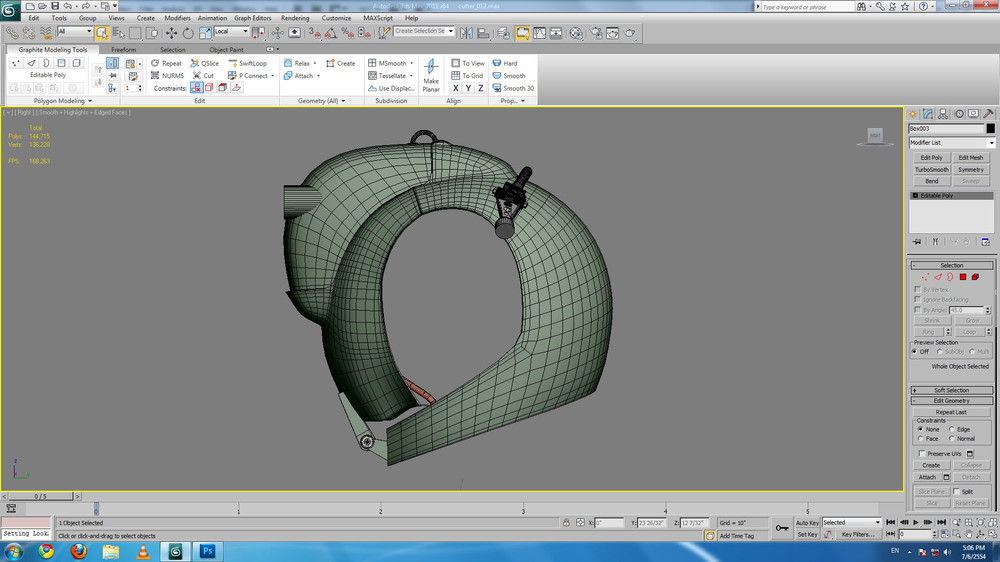This screenshot has width=1000, height=562.
Task: Enable the Preserve UVs checkbox
Action: (x=922, y=454)
